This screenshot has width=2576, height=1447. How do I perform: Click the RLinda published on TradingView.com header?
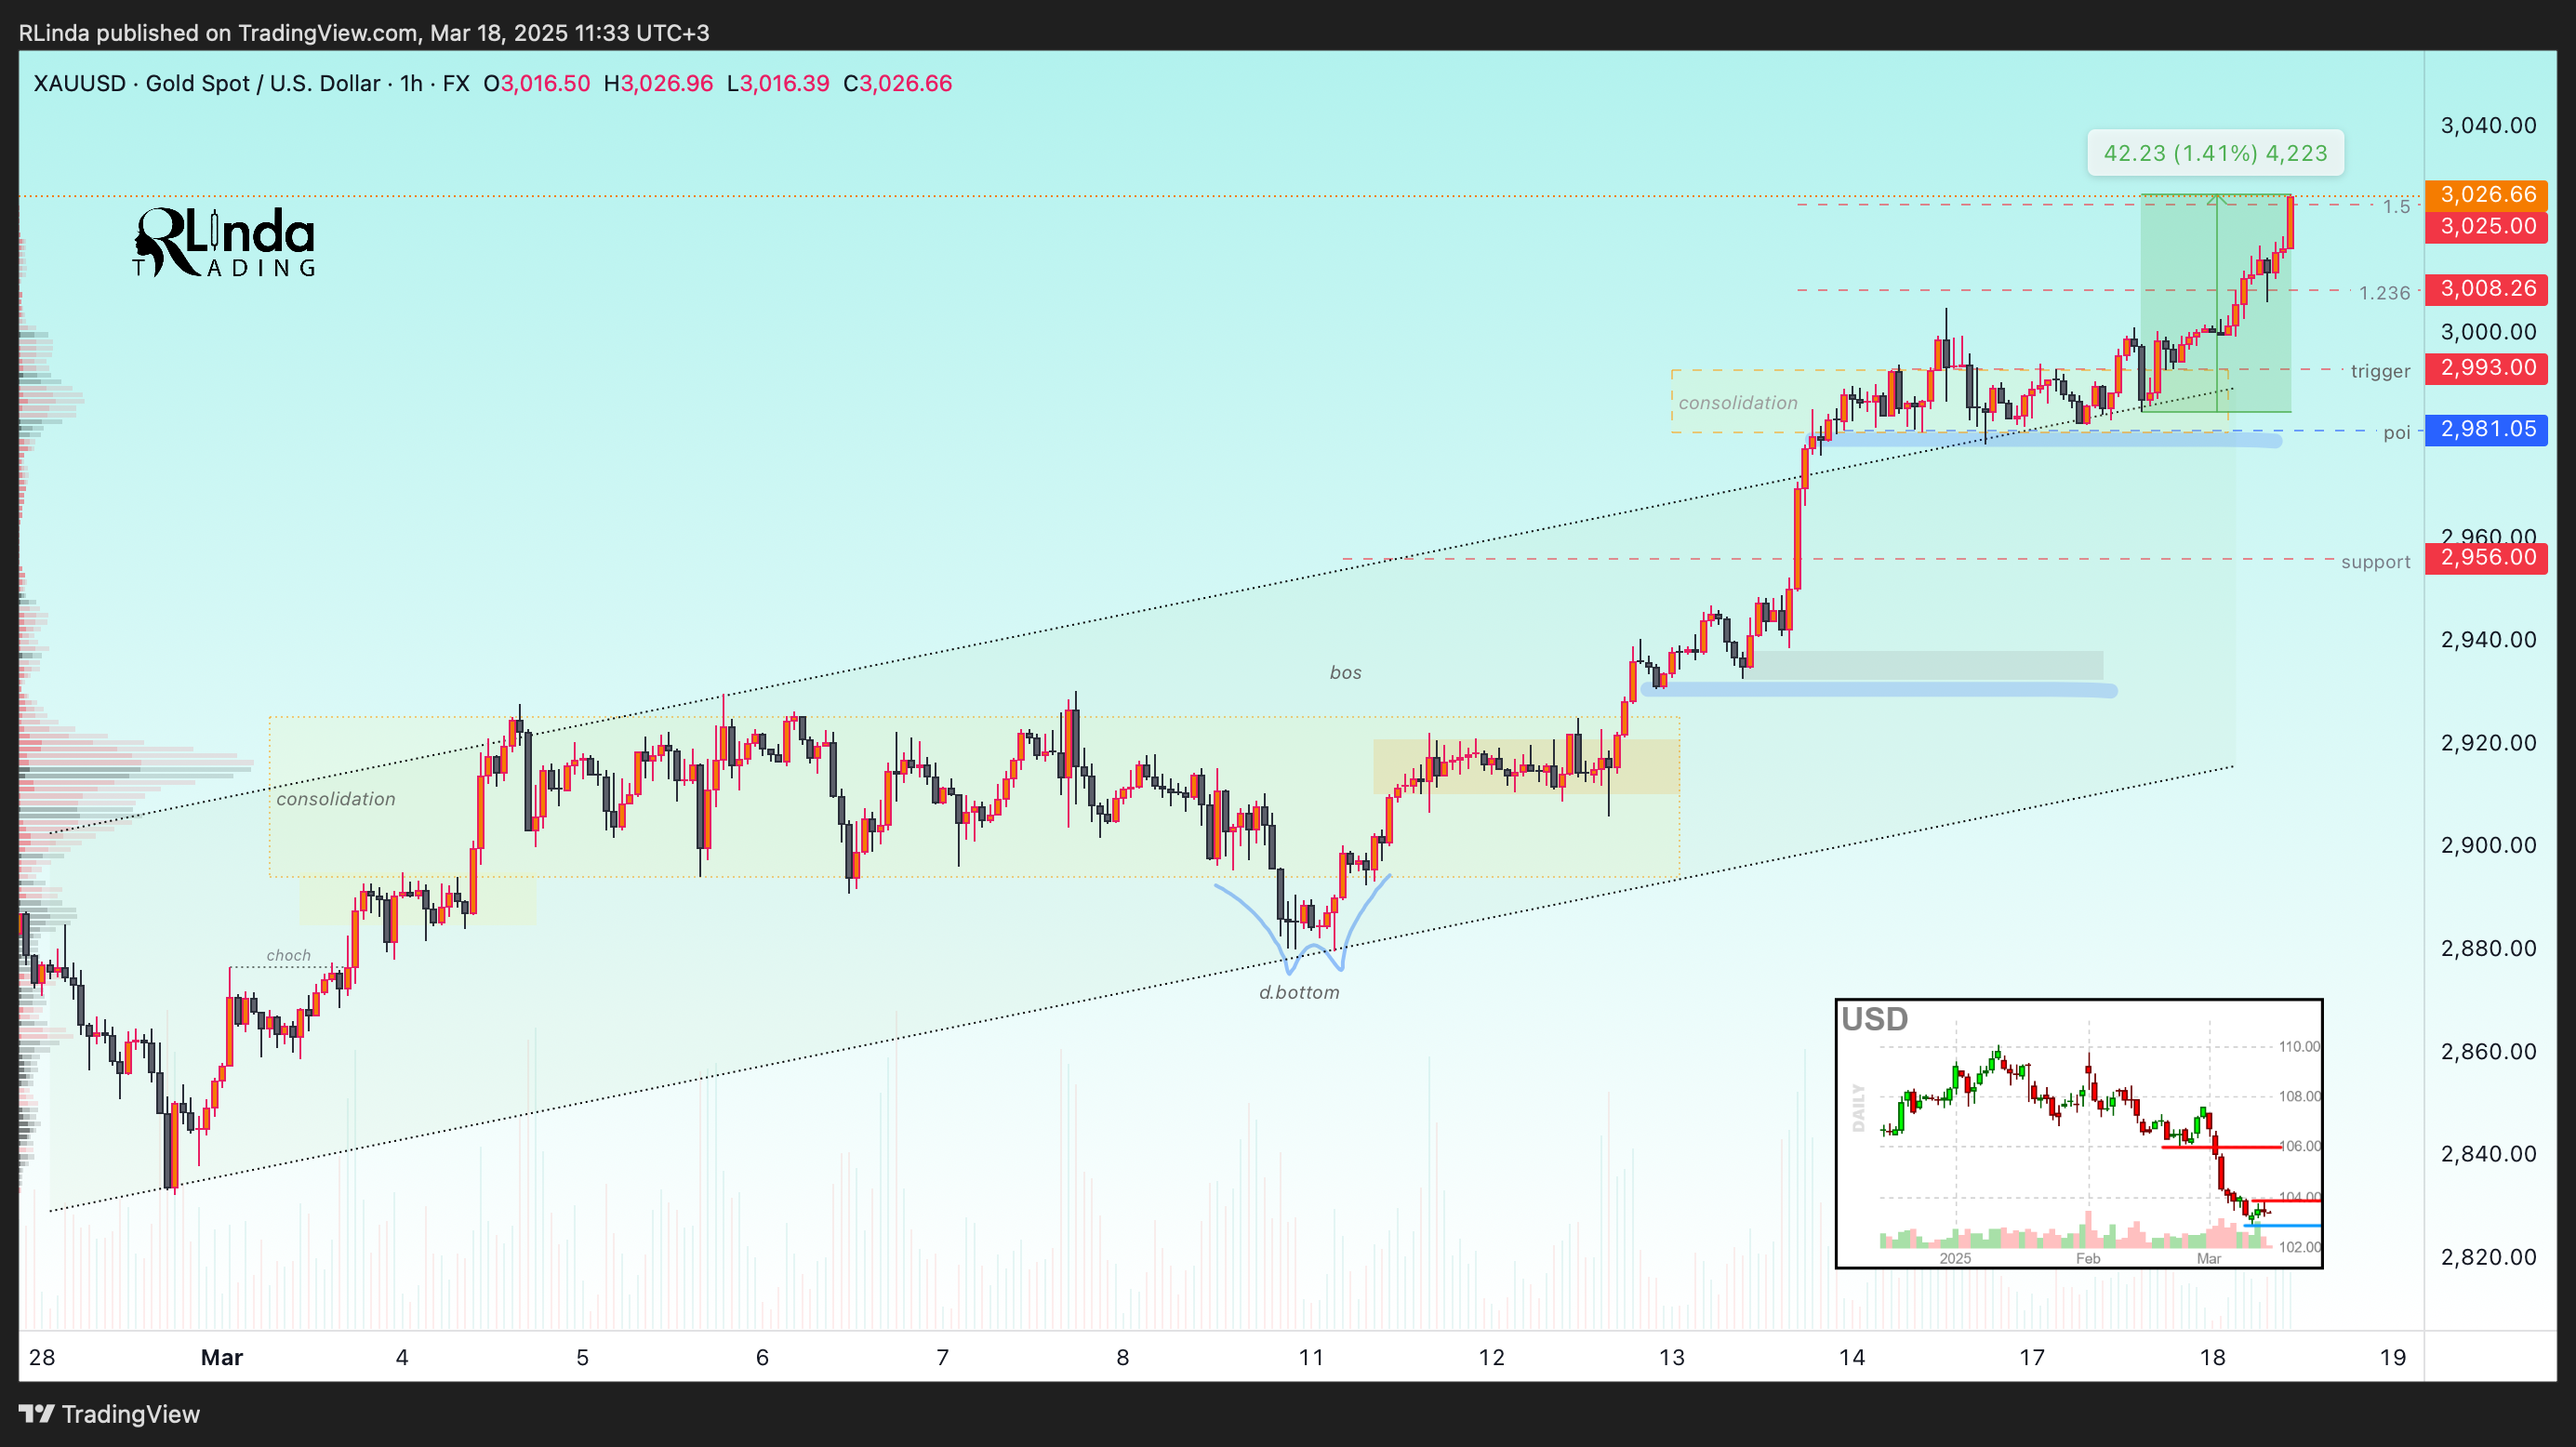tap(364, 33)
